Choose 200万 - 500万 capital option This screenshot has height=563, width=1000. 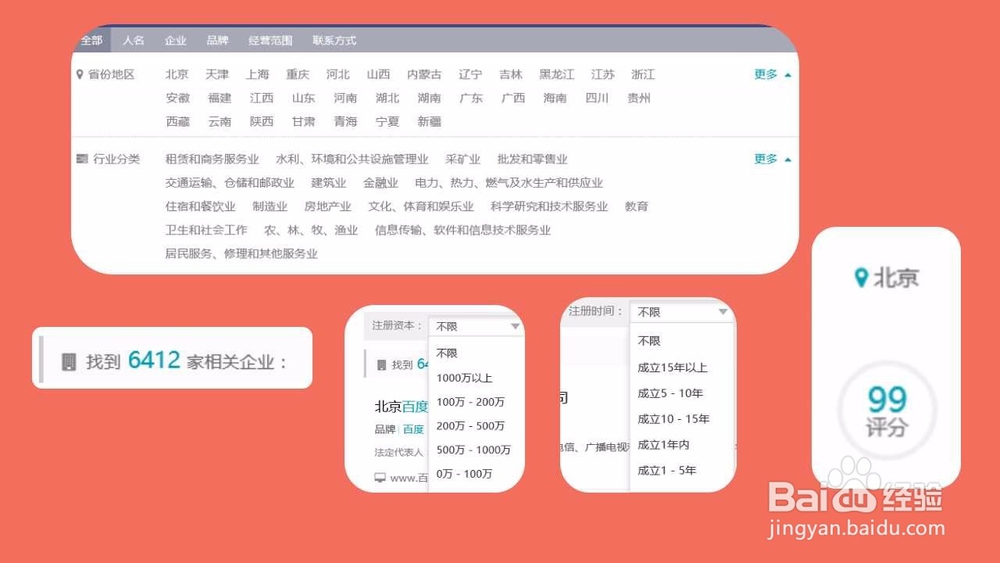[471, 426]
